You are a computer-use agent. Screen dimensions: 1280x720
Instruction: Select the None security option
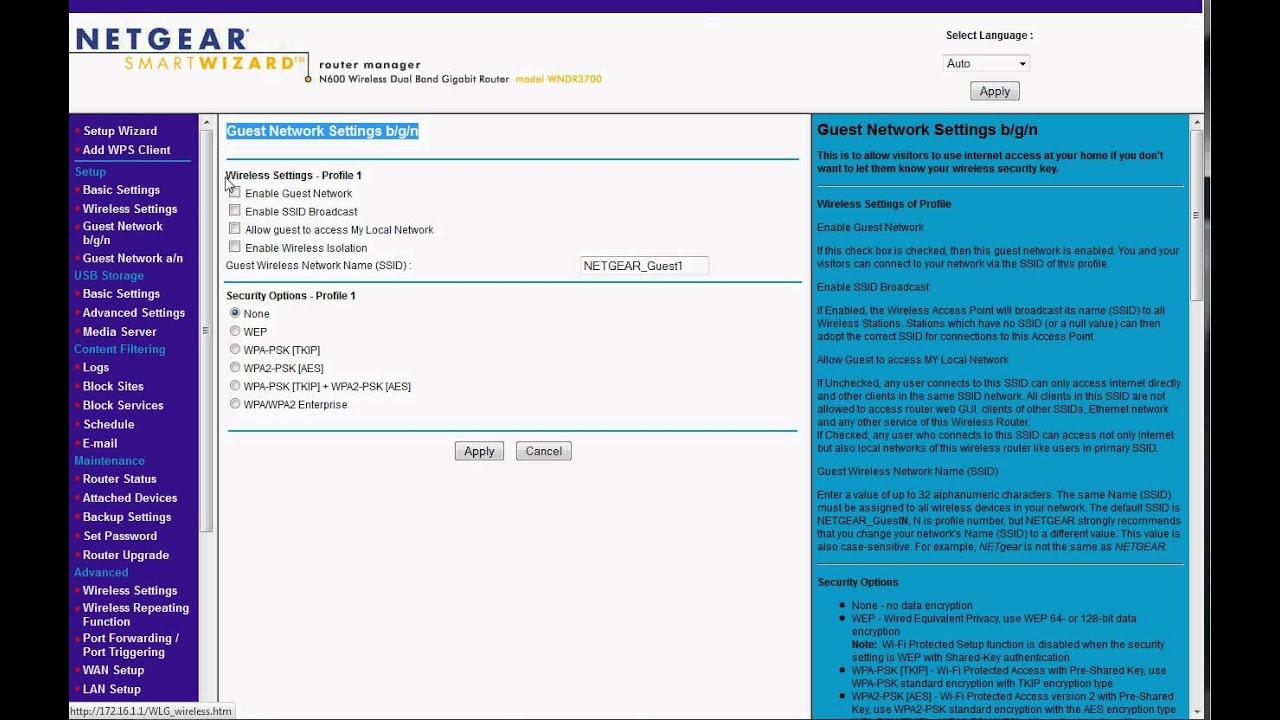pos(235,313)
